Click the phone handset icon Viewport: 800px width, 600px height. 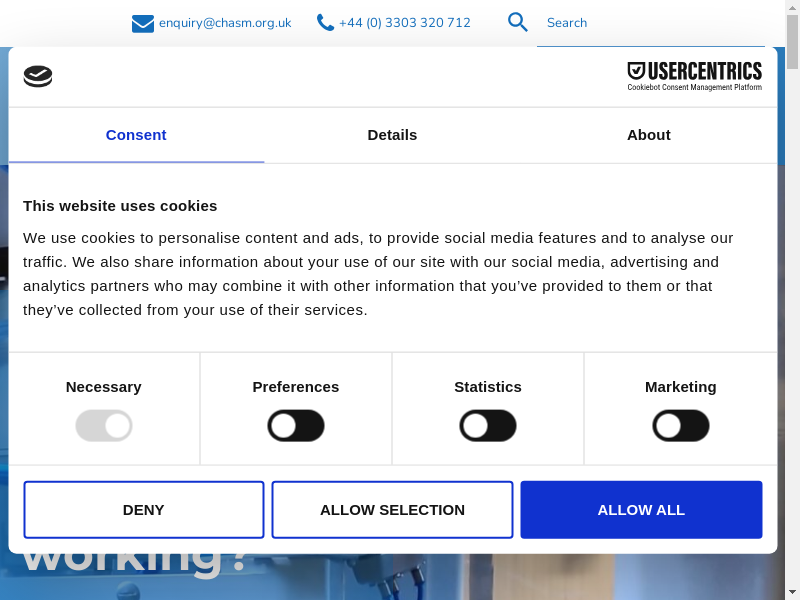[x=325, y=22]
